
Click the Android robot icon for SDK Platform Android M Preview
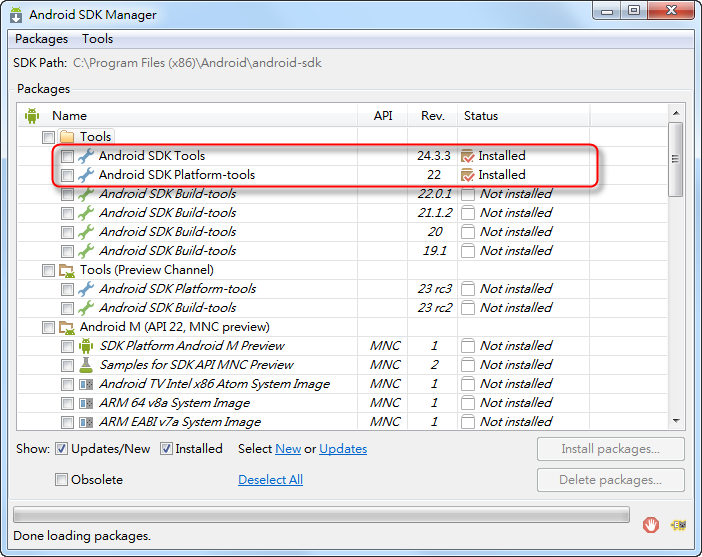(x=86, y=346)
